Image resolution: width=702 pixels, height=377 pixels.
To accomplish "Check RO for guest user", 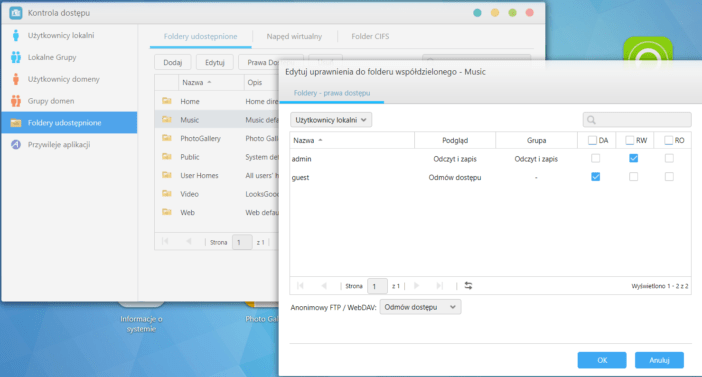I will coord(669,177).
